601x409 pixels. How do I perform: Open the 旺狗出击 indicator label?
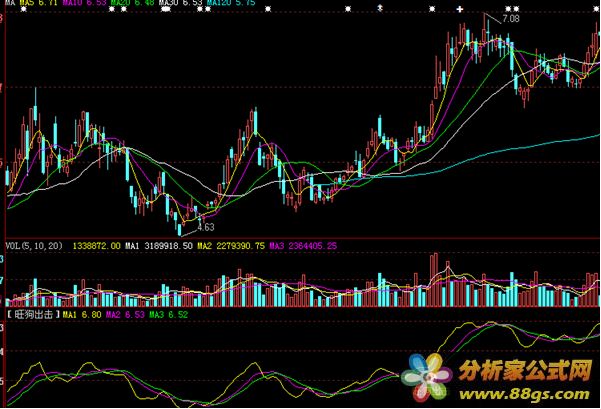point(33,314)
